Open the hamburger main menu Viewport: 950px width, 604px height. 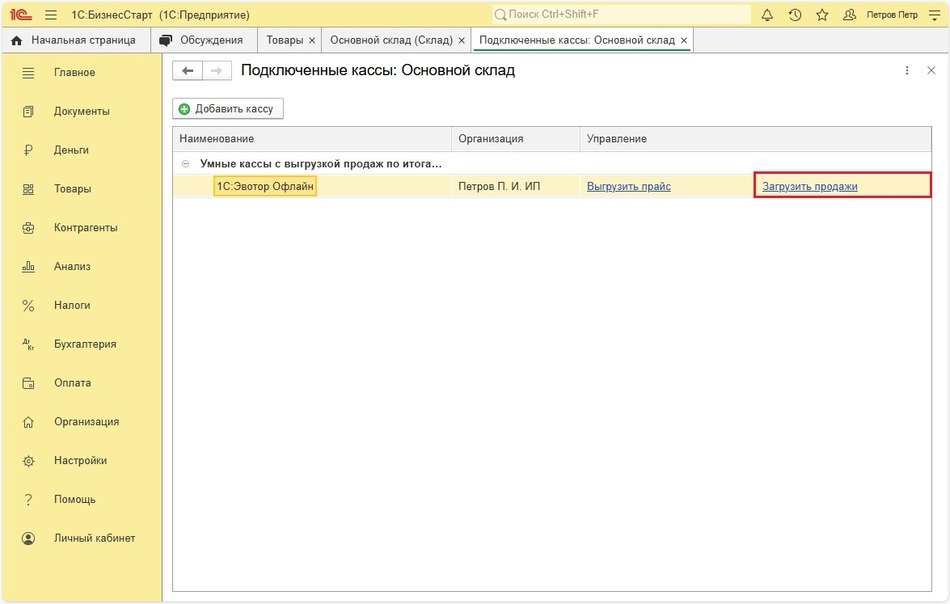tap(51, 15)
